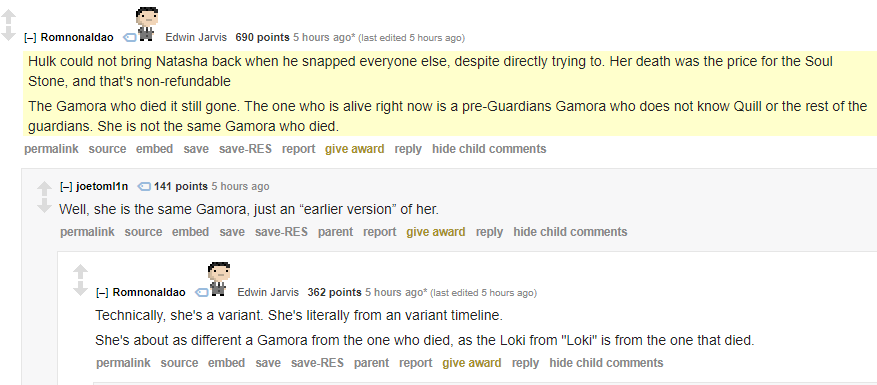Click Edwin Jarvis flair avatar on top comment
Viewport: 877px width, 385px height.
click(x=147, y=24)
